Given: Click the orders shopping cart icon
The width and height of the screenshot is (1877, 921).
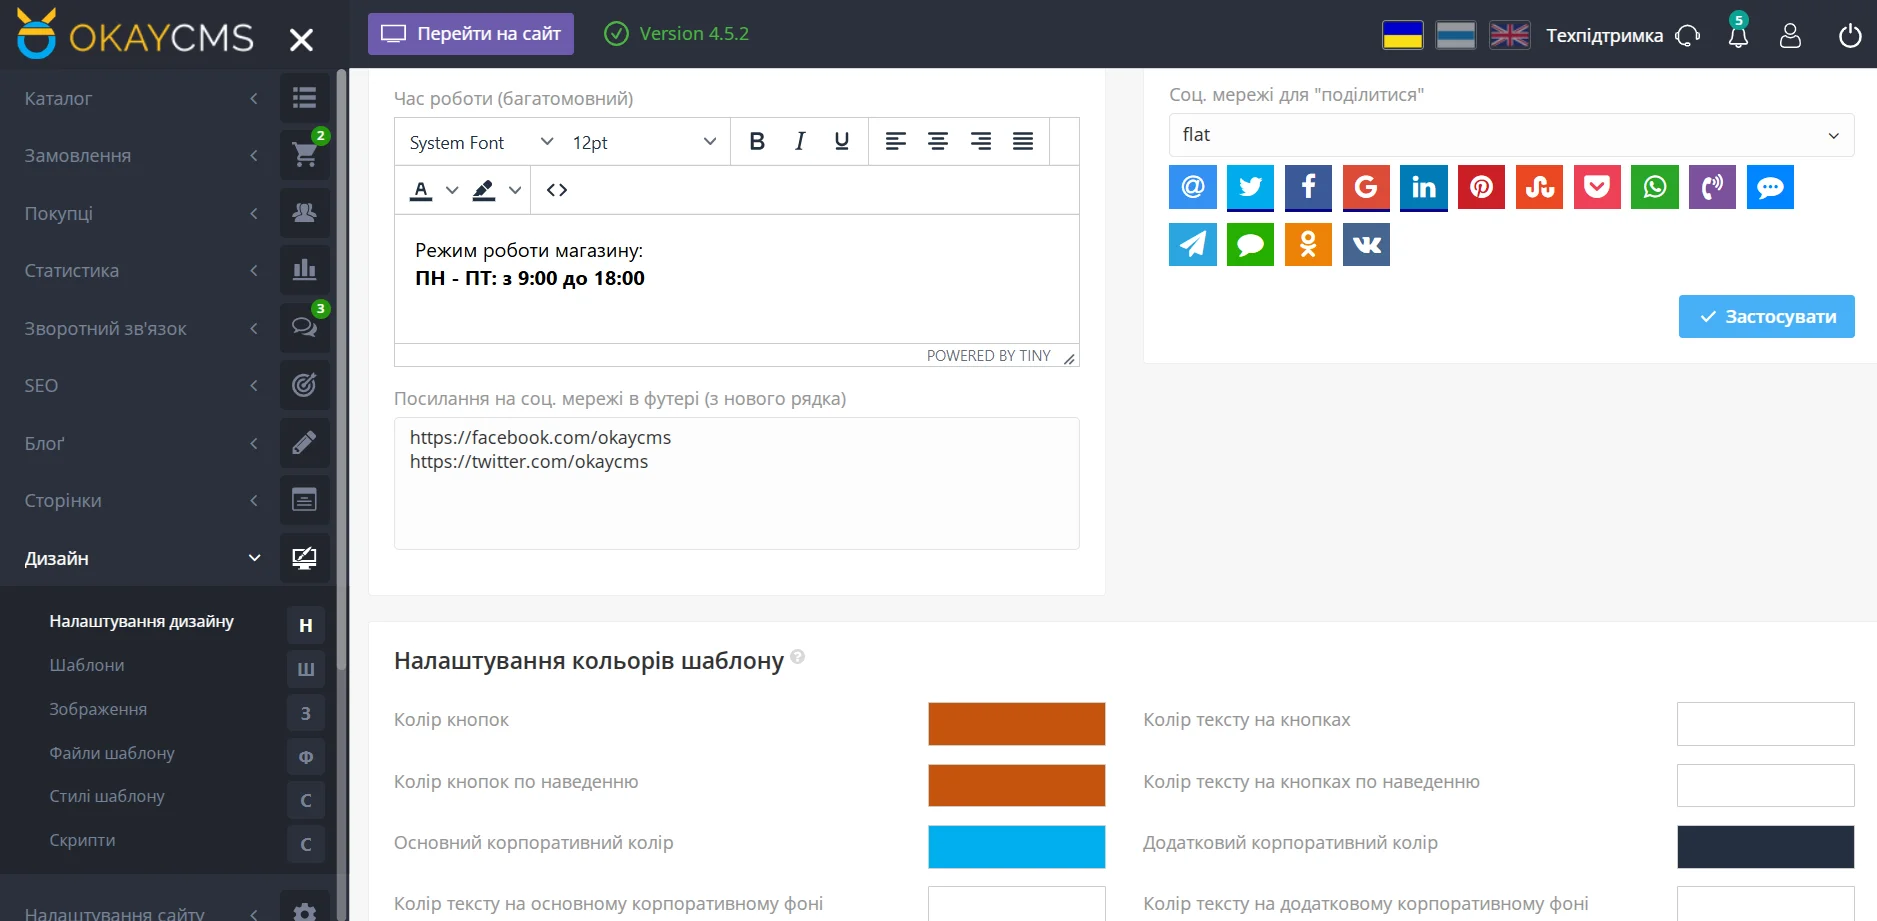Looking at the screenshot, I should 304,155.
